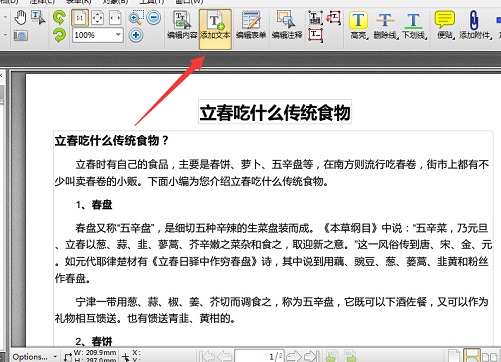Select the 编辑注释 edit comments tool
Image resolution: width=501 pixels, height=362 pixels.
click(287, 25)
